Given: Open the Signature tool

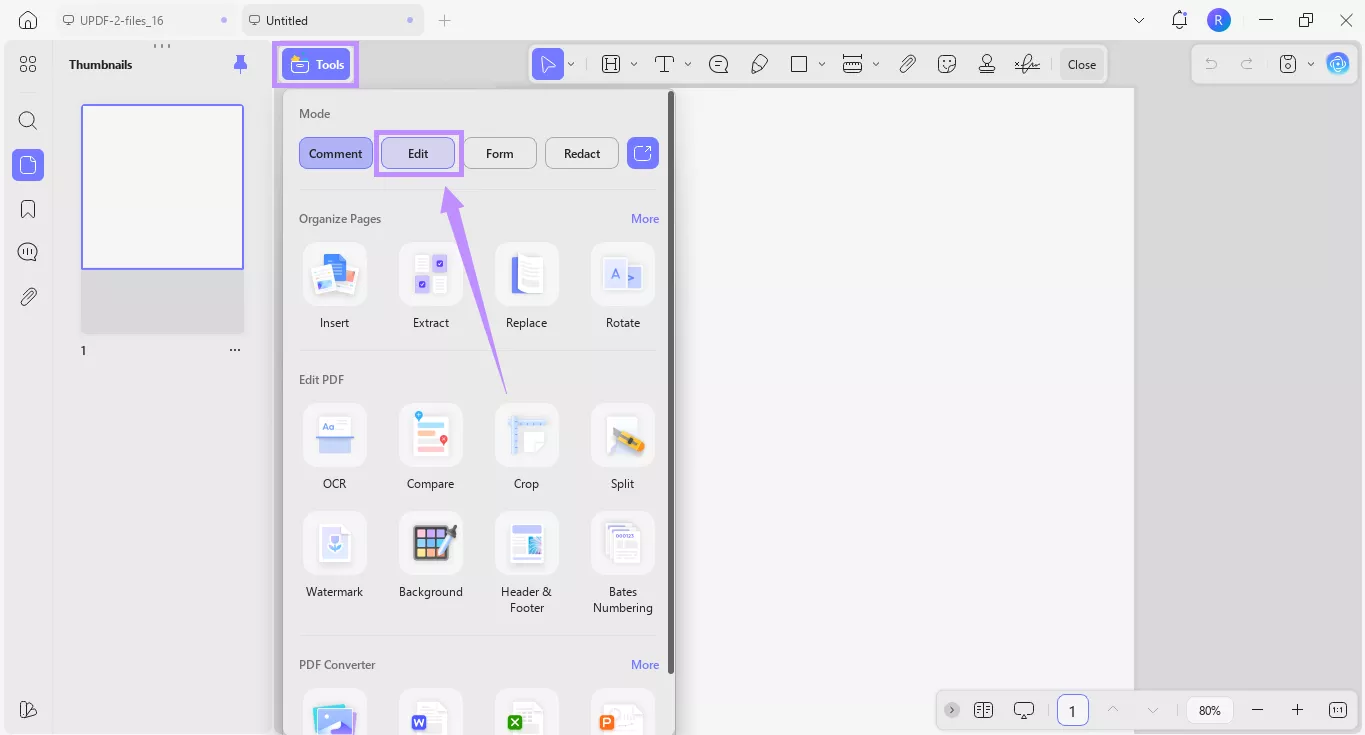Looking at the screenshot, I should [x=1026, y=63].
